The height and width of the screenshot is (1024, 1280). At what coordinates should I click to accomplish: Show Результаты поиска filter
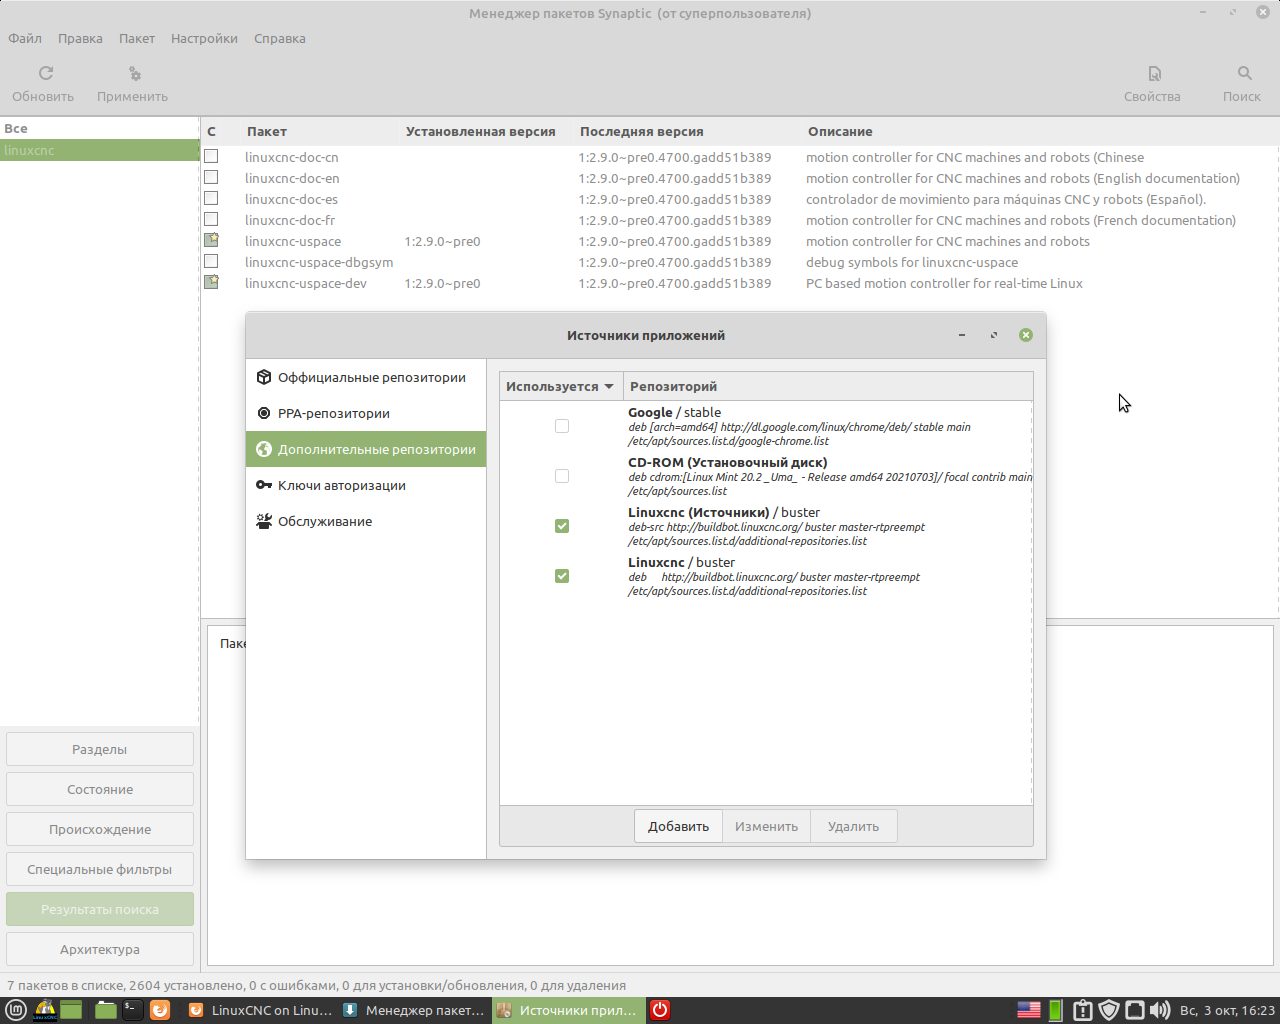[x=100, y=909]
